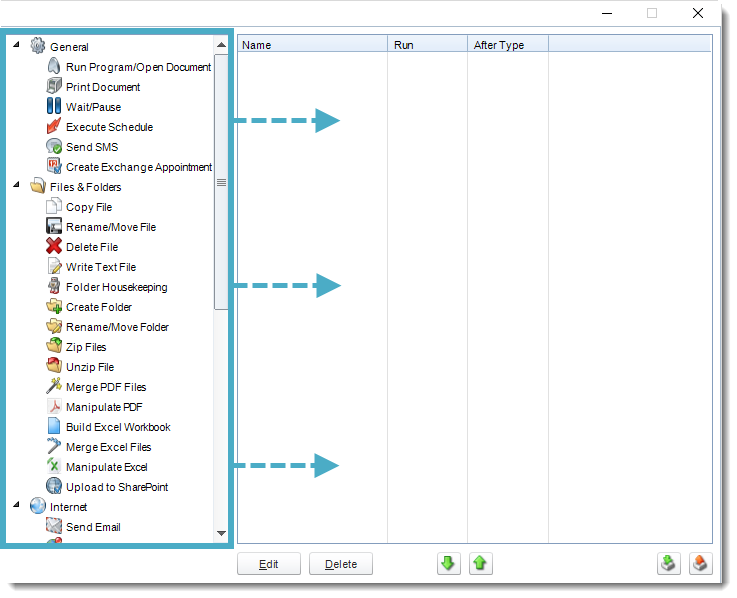Image resolution: width=737 pixels, height=598 pixels.
Task: Click the tree scrollbar thumb
Action: tap(221, 182)
